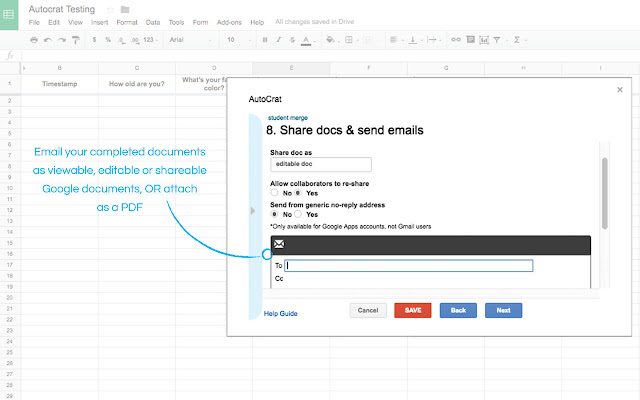Select Yes for generic no-reply address

pos(298,214)
